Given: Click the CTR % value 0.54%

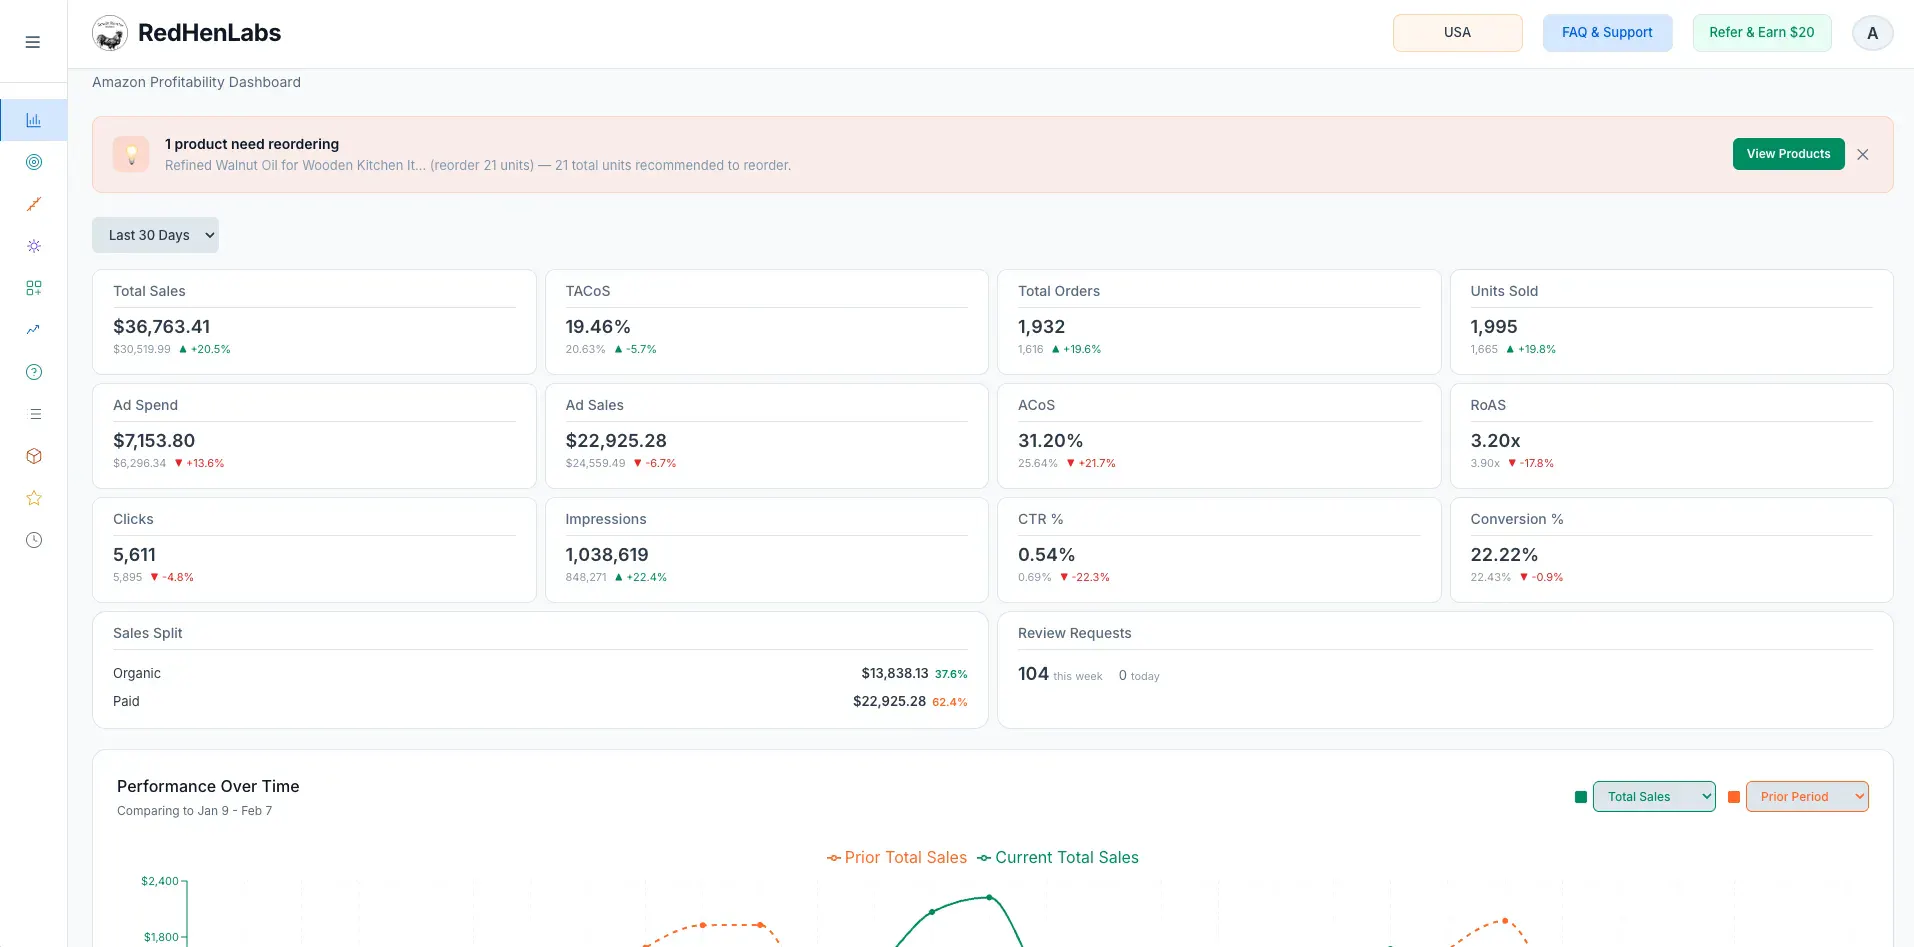Looking at the screenshot, I should coord(1047,555).
